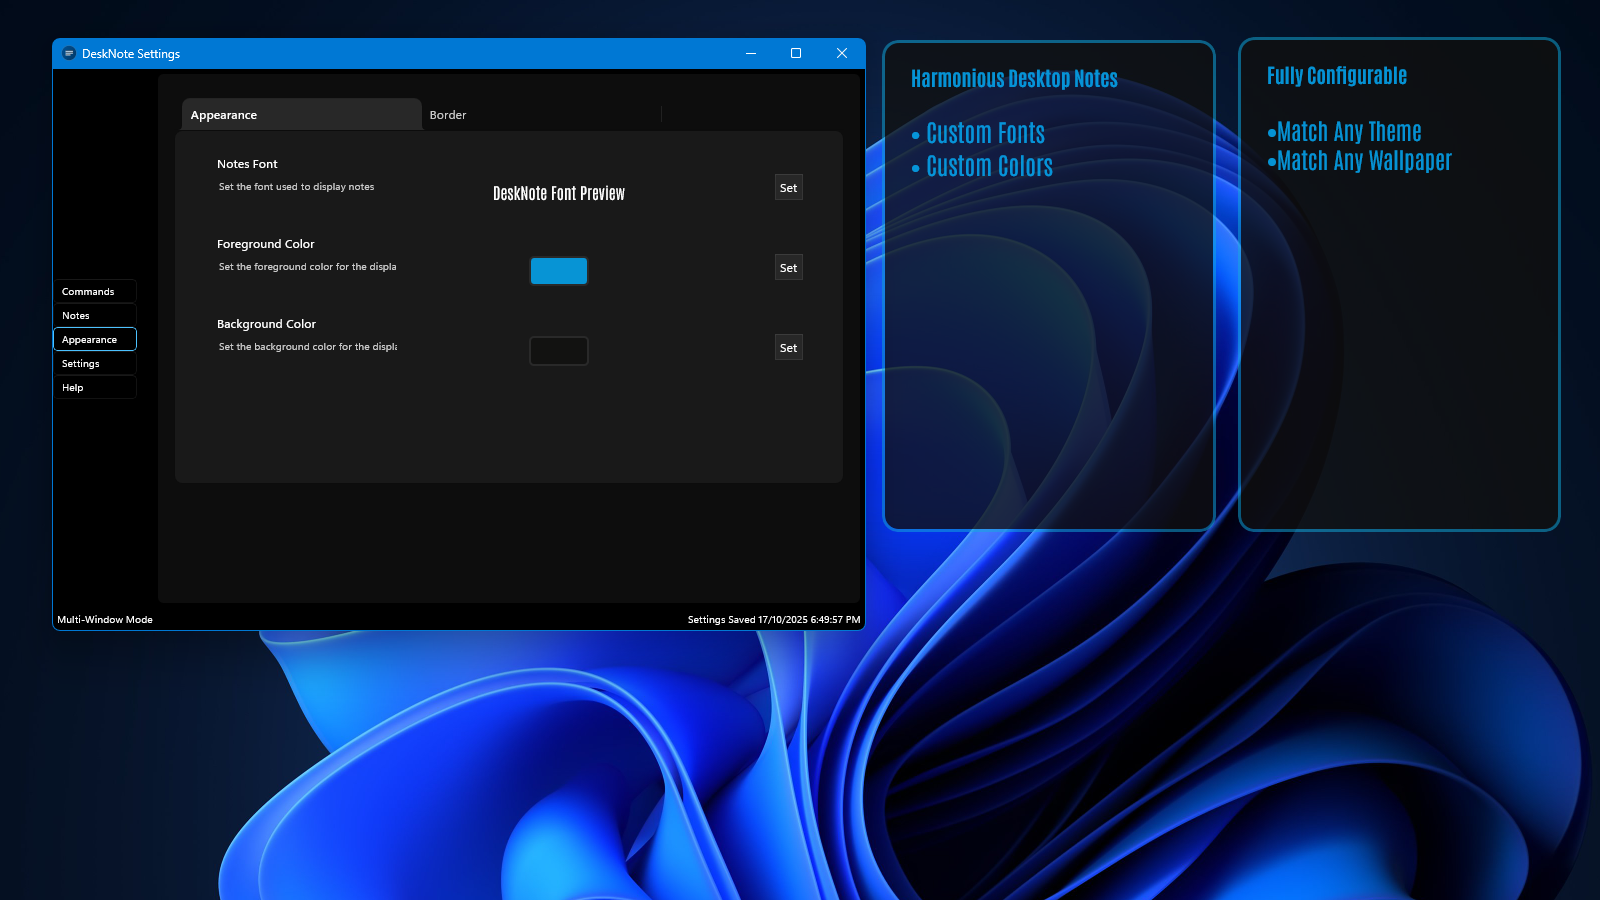Switch to the Appearance tab
The image size is (1600, 900).
click(x=223, y=114)
